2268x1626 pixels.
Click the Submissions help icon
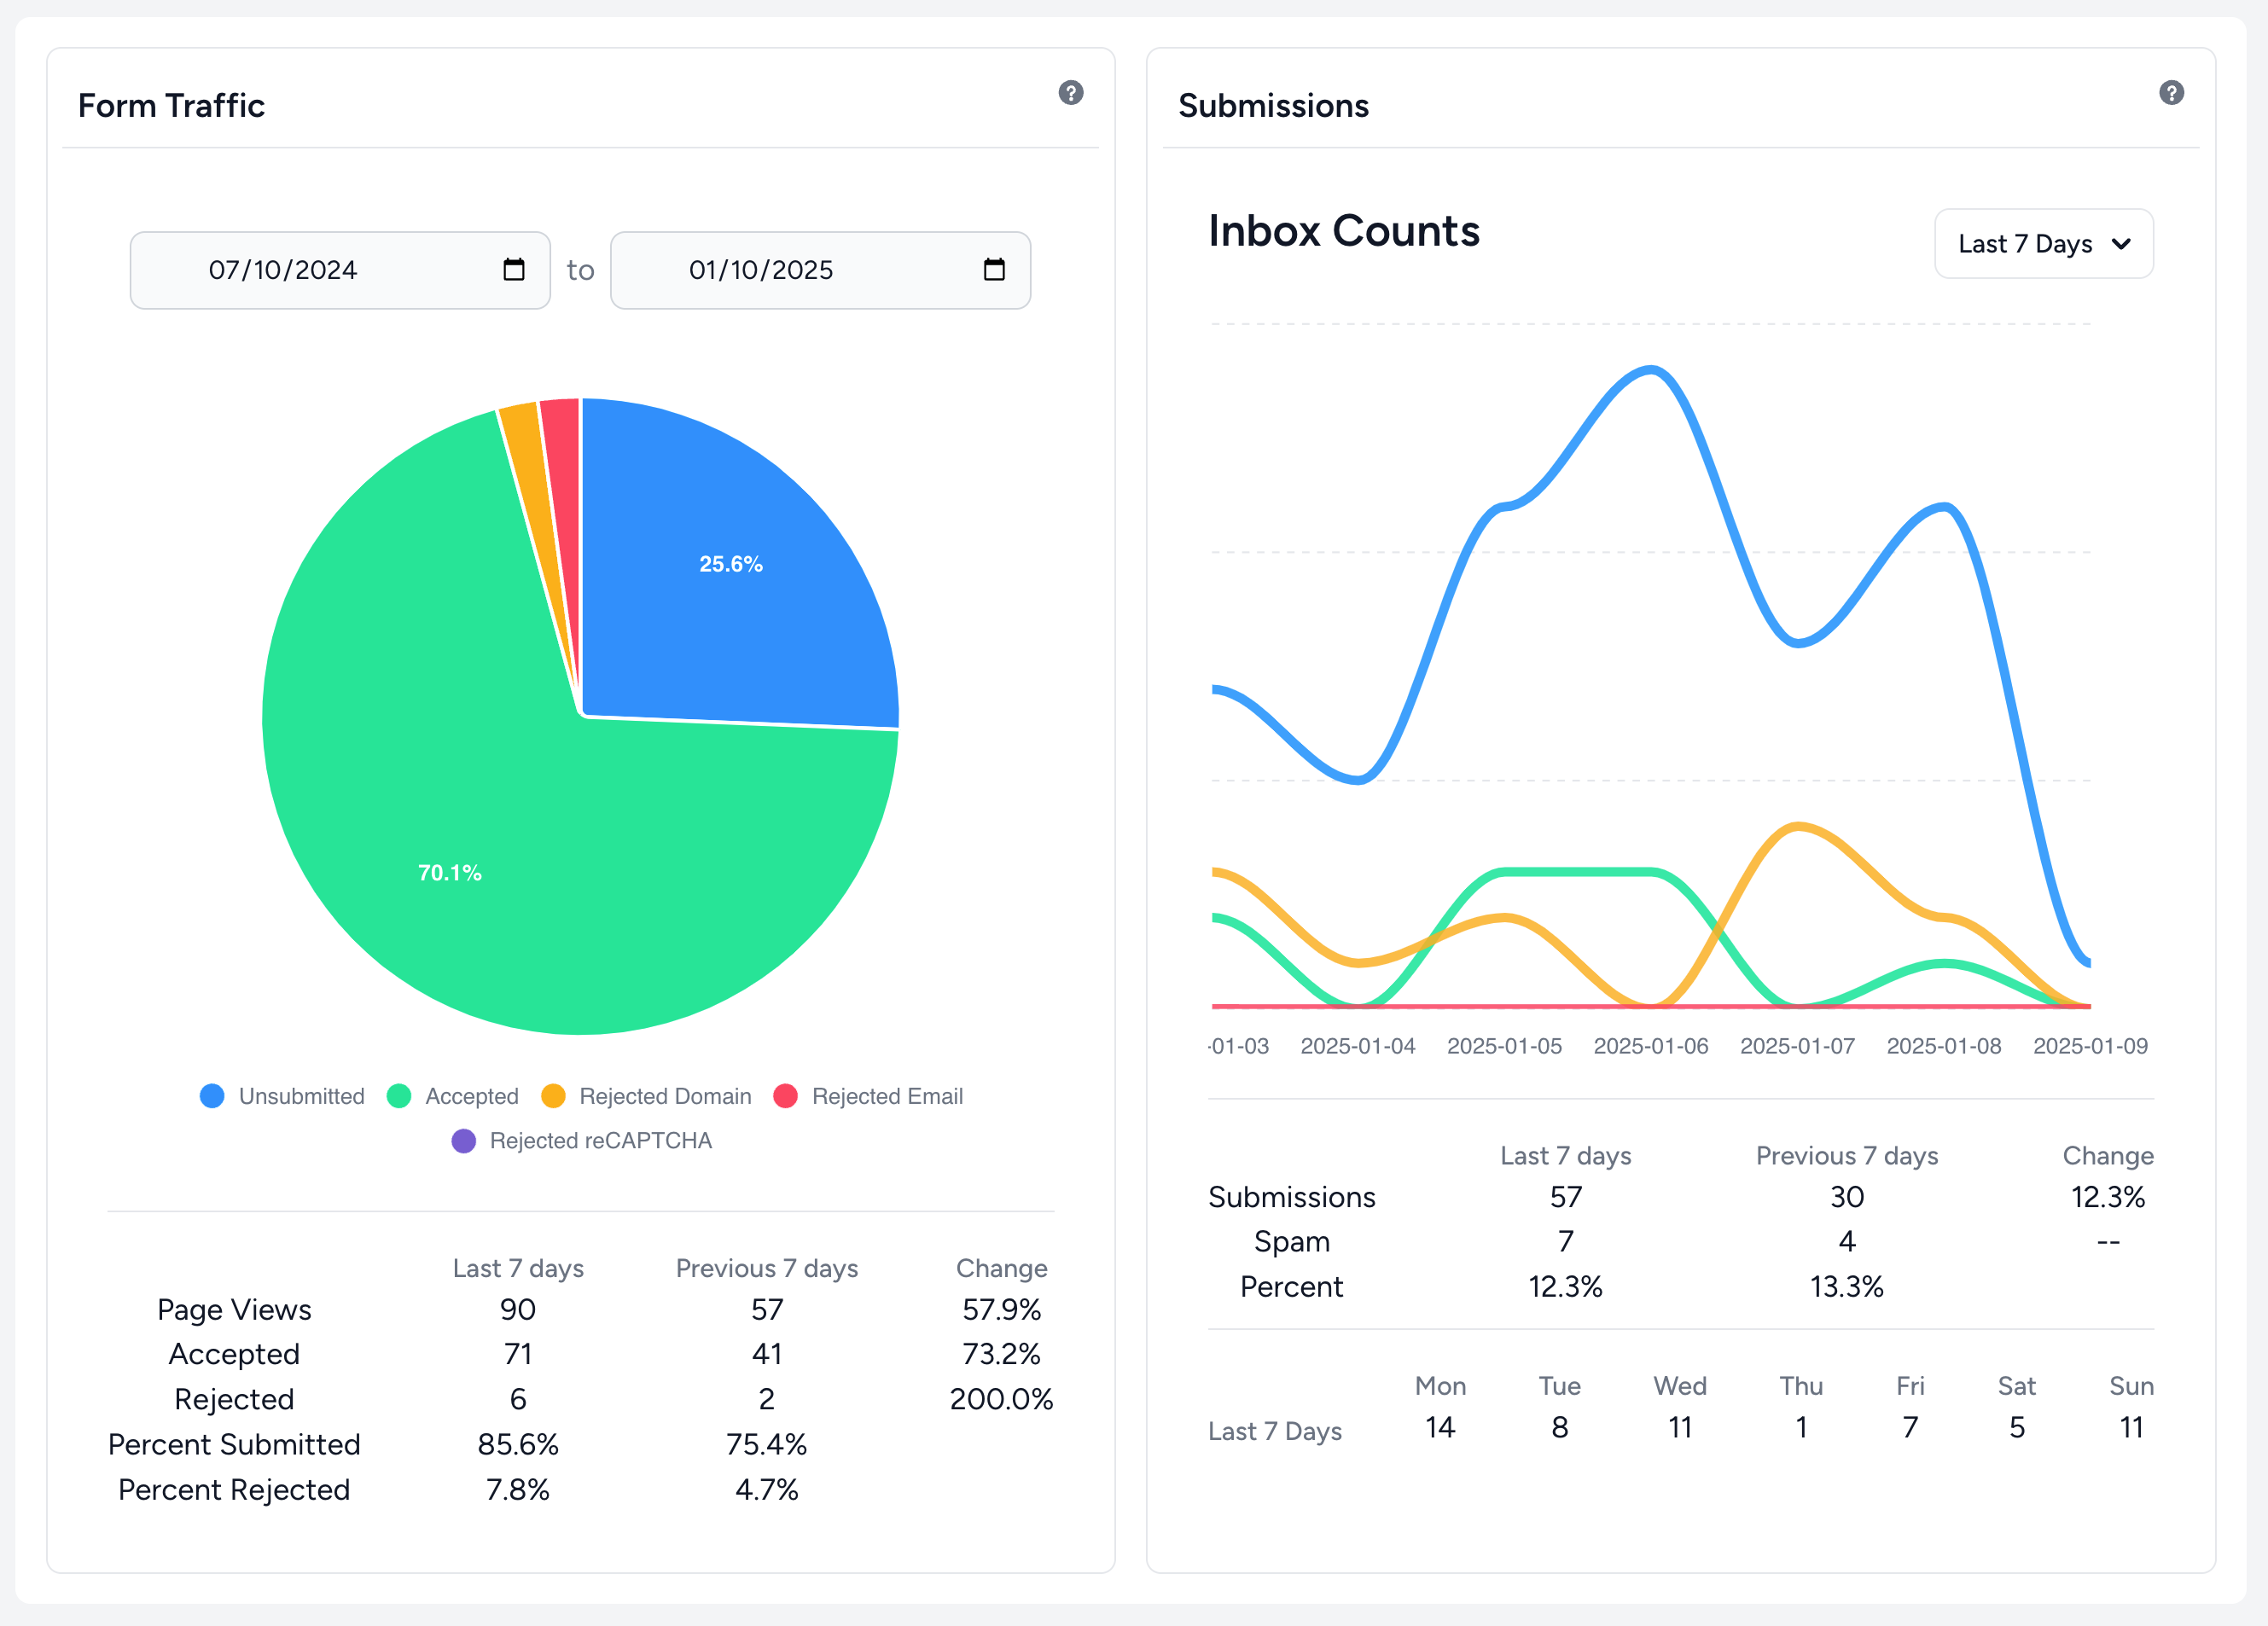[x=2170, y=93]
